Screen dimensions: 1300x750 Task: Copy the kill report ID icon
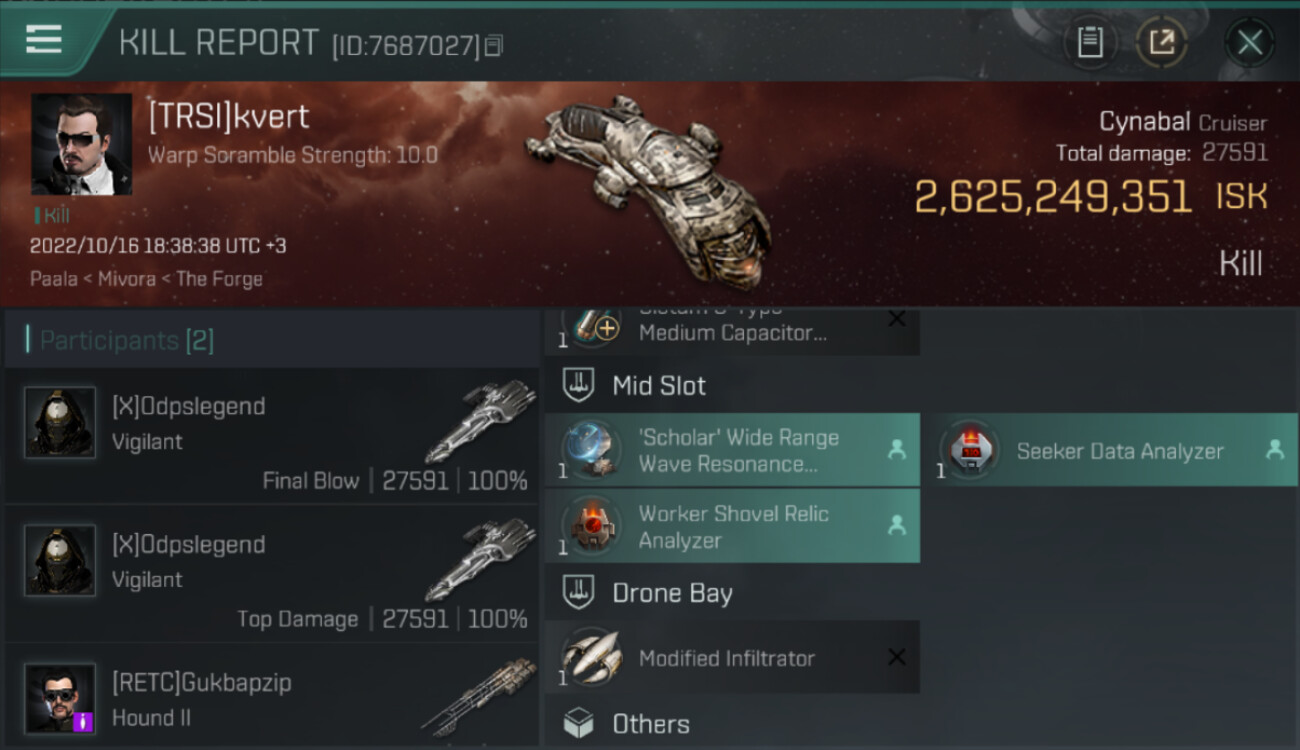(x=493, y=46)
